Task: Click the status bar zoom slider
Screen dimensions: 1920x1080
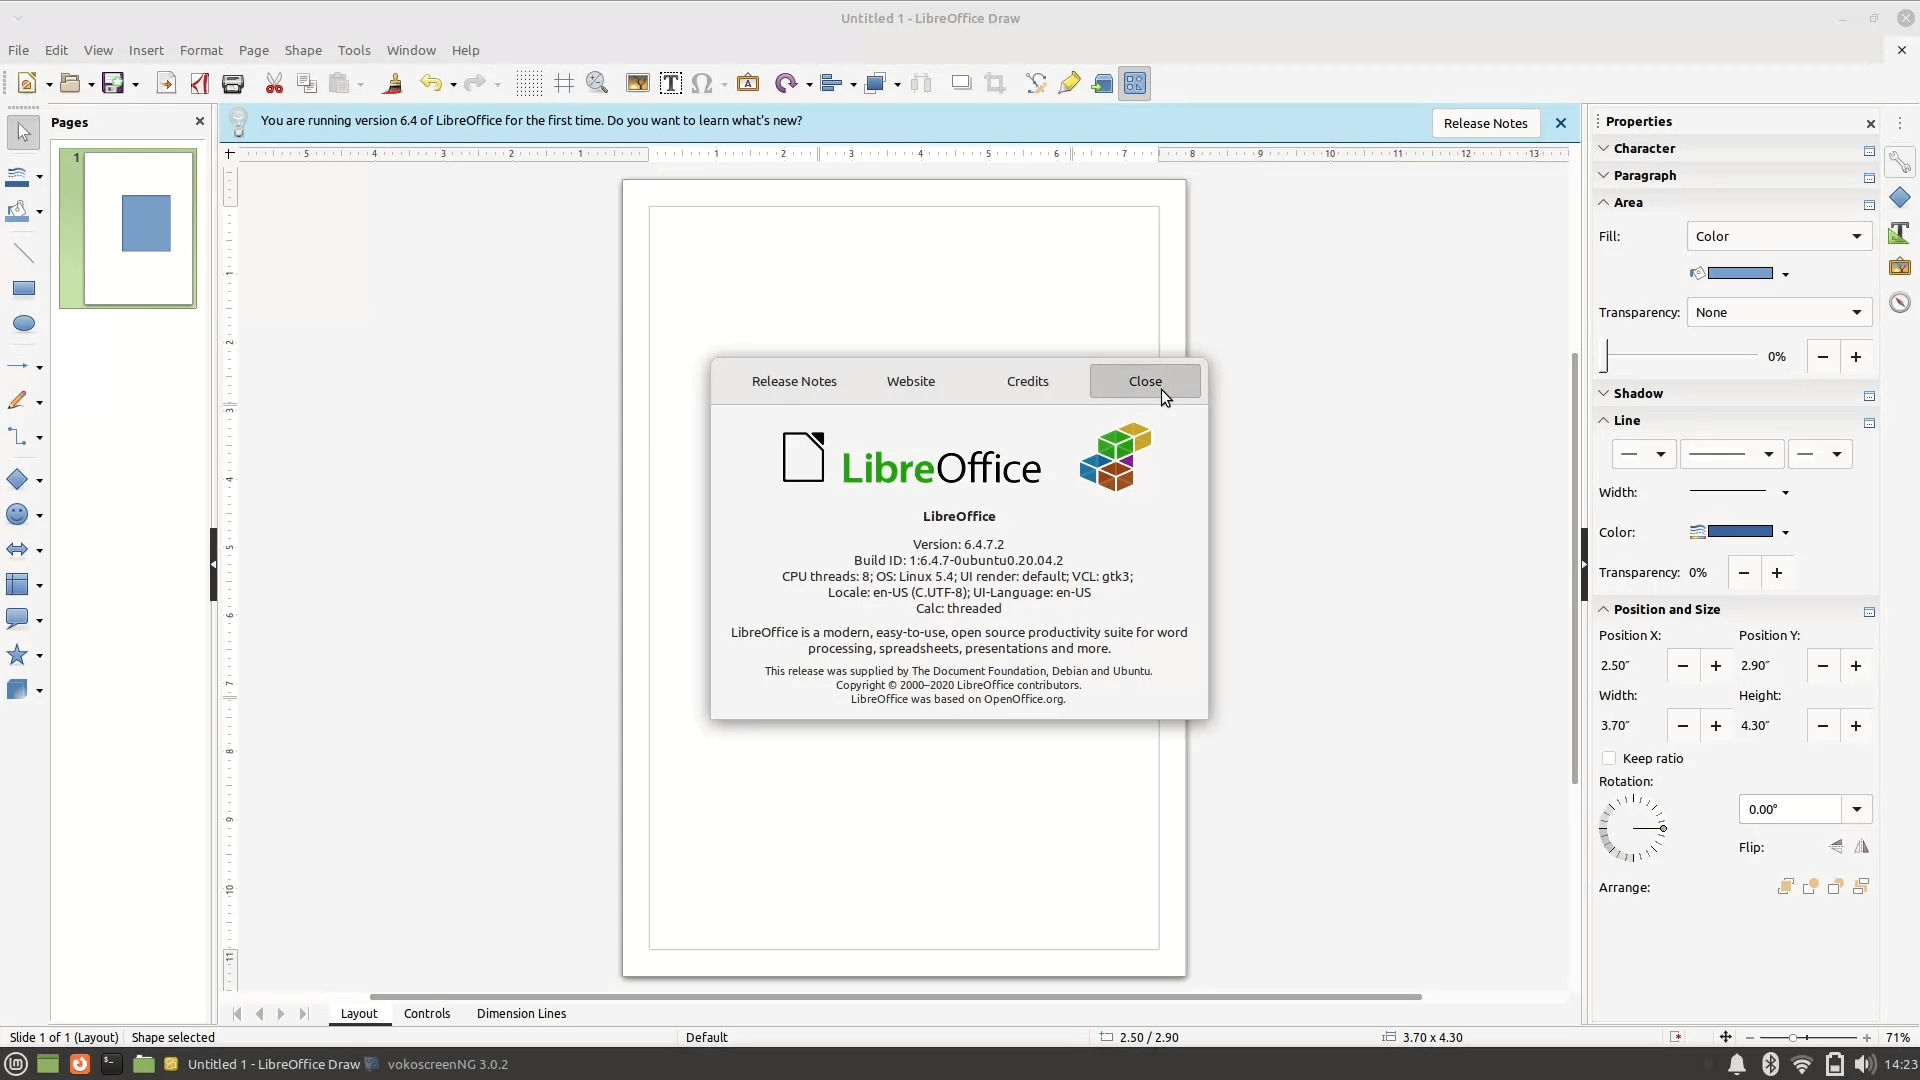Action: pos(1807,1038)
